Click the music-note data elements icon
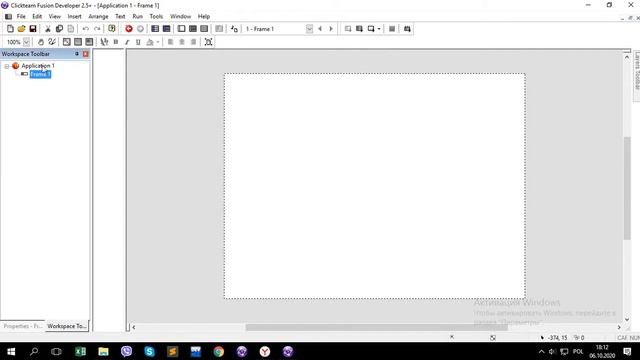Screen dimensions: 640x360 [234, 29]
